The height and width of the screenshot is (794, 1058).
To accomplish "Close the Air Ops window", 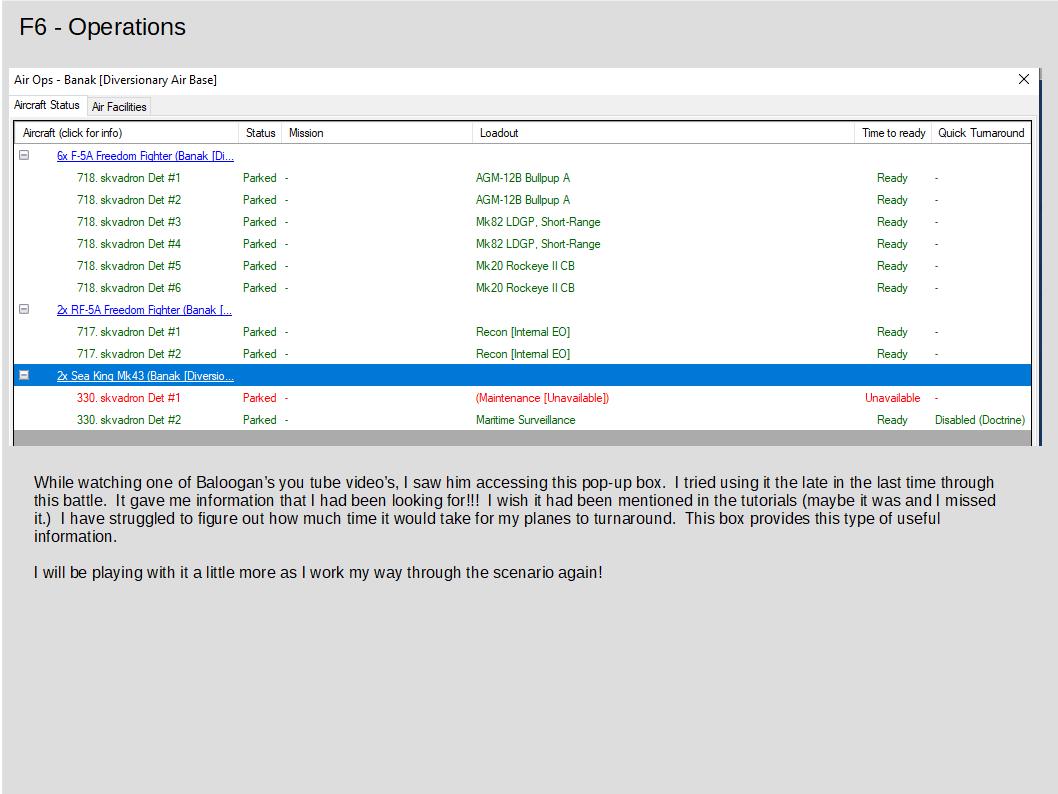I will [x=1024, y=80].
